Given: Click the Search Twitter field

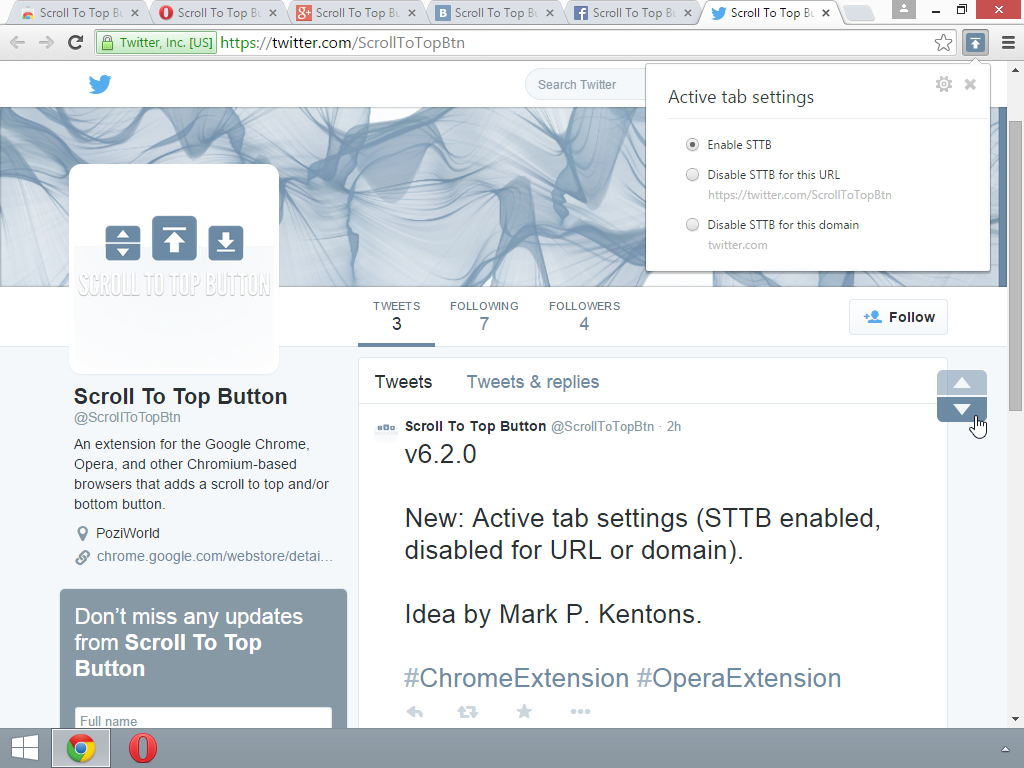Looking at the screenshot, I should [x=586, y=85].
